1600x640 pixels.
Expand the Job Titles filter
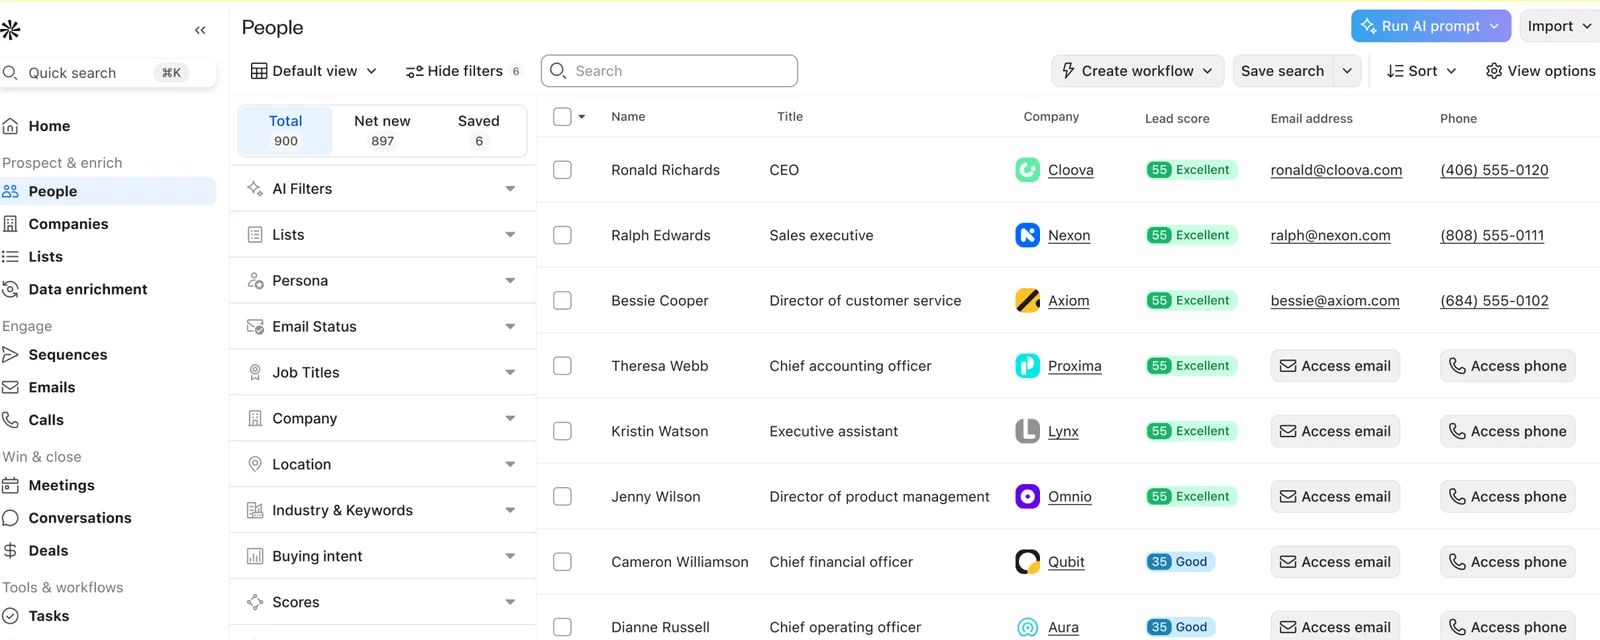pyautogui.click(x=382, y=373)
